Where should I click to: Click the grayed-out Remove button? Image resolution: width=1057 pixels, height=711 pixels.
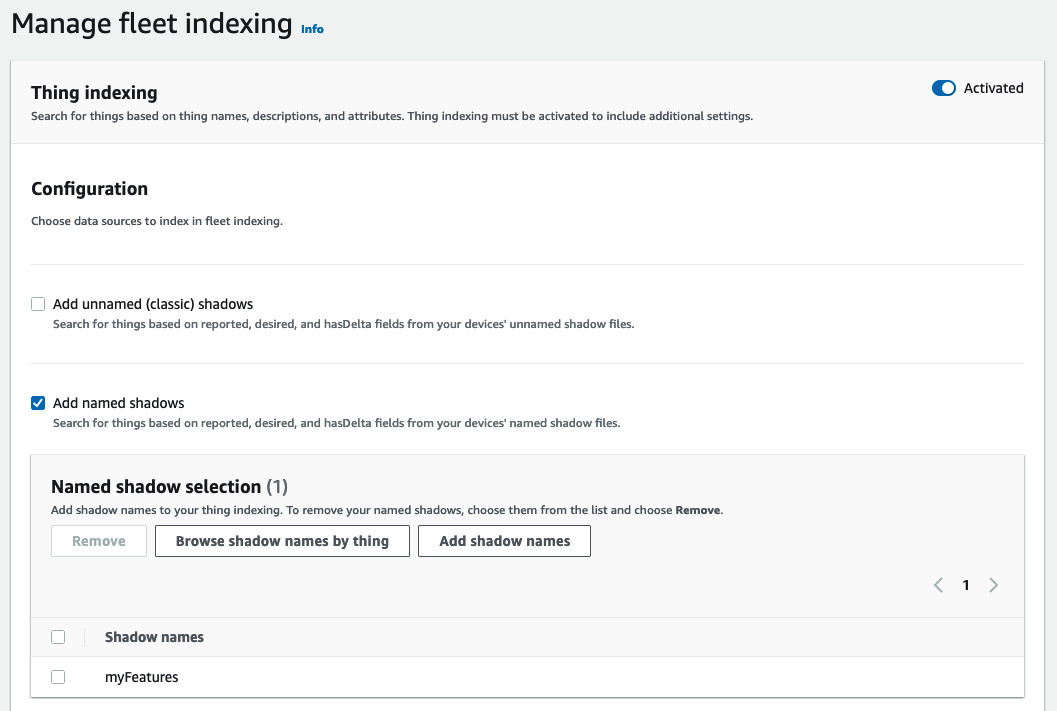(98, 540)
